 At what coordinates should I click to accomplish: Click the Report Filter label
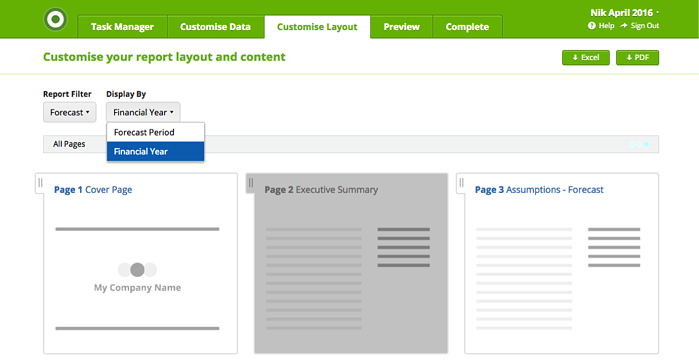[x=67, y=94]
